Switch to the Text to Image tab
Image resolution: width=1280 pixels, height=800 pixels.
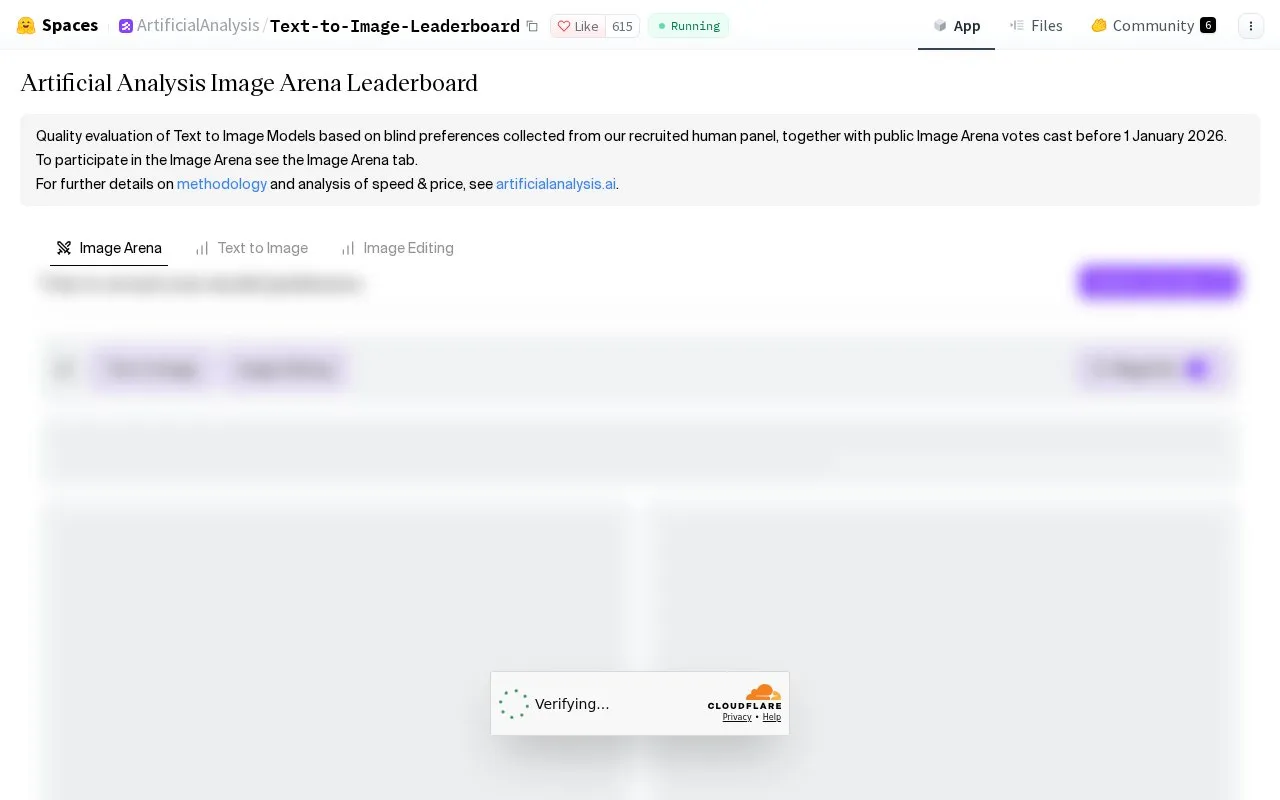pyautogui.click(x=251, y=248)
